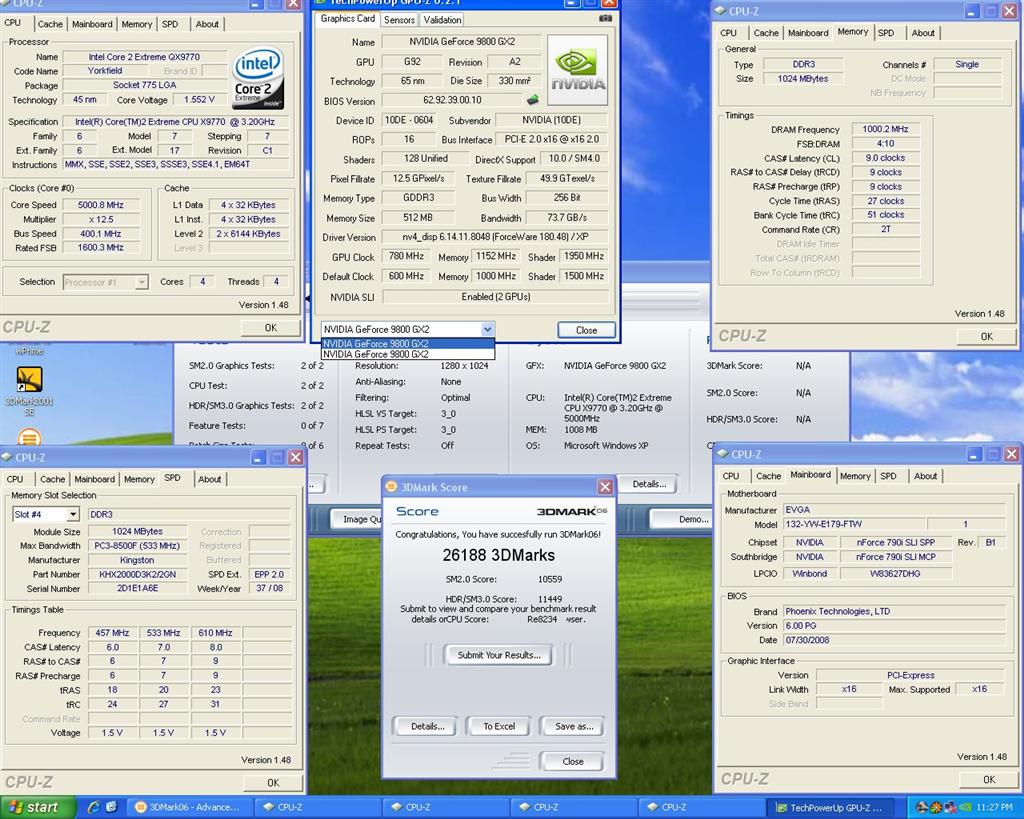This screenshot has width=1024, height=819.
Task: Open Cache tab in the CPU-Z EVGA motherboard window
Action: [x=768, y=475]
